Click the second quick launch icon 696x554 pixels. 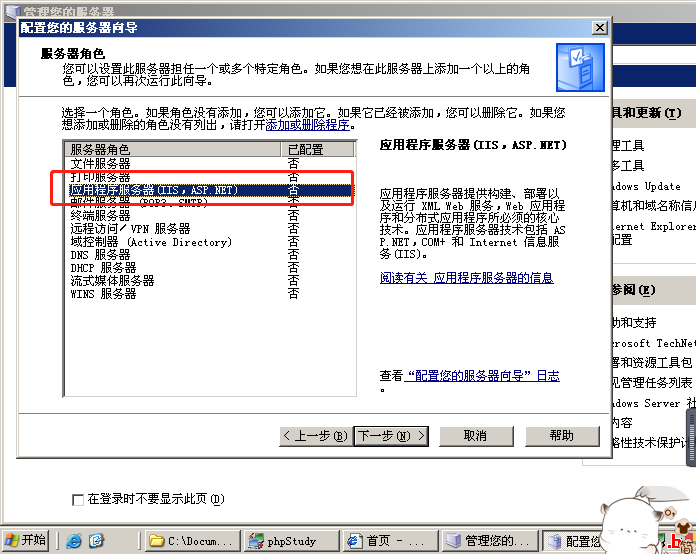[96, 541]
